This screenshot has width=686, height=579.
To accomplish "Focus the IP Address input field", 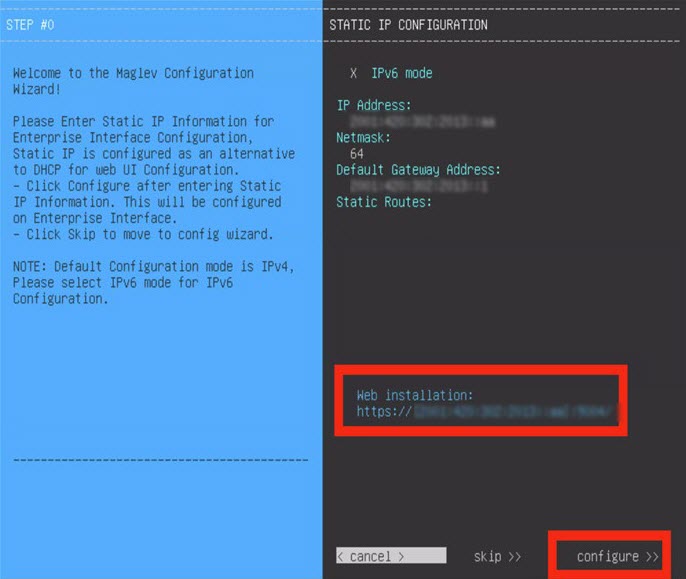I will point(423,121).
